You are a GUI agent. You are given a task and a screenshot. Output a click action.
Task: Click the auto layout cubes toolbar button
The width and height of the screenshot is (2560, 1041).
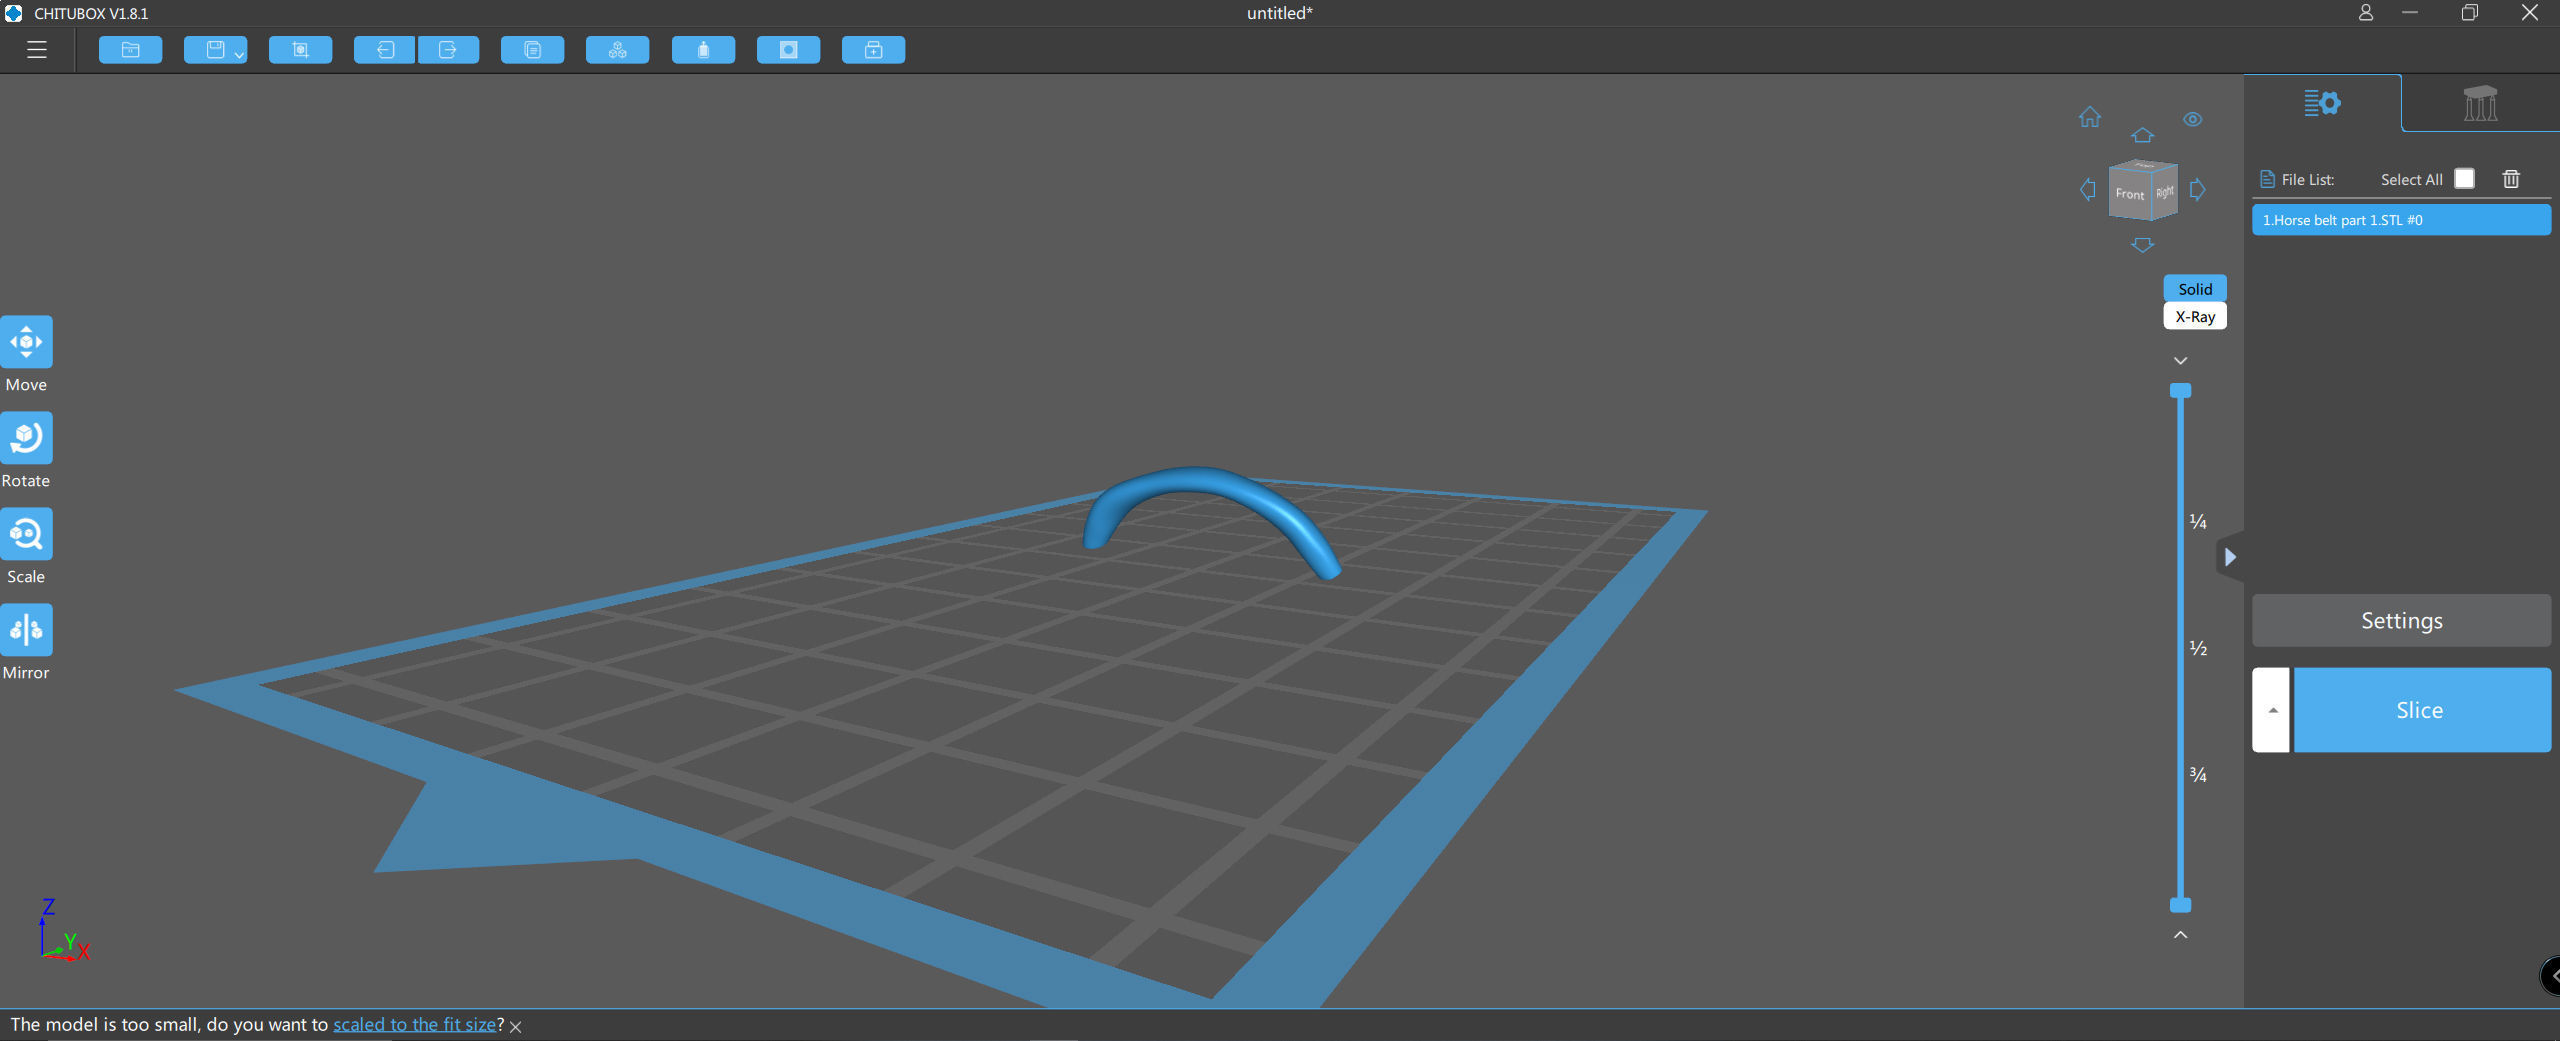click(x=618, y=50)
